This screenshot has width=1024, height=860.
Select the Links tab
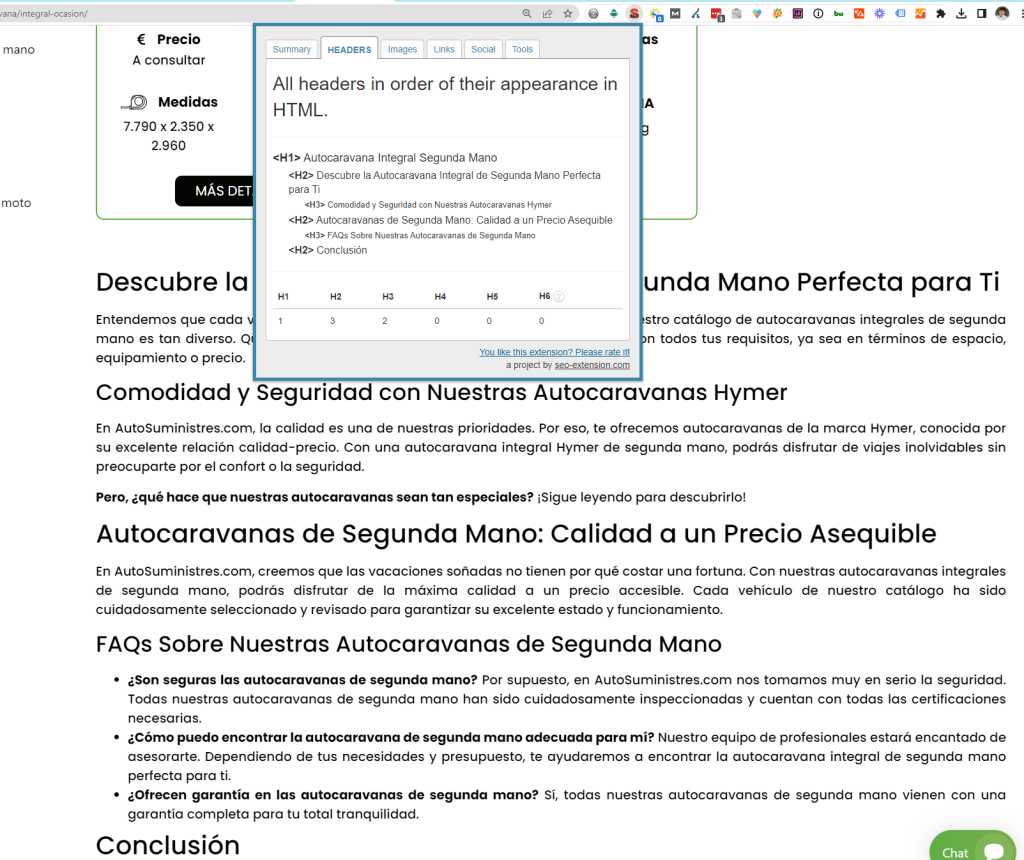[444, 49]
